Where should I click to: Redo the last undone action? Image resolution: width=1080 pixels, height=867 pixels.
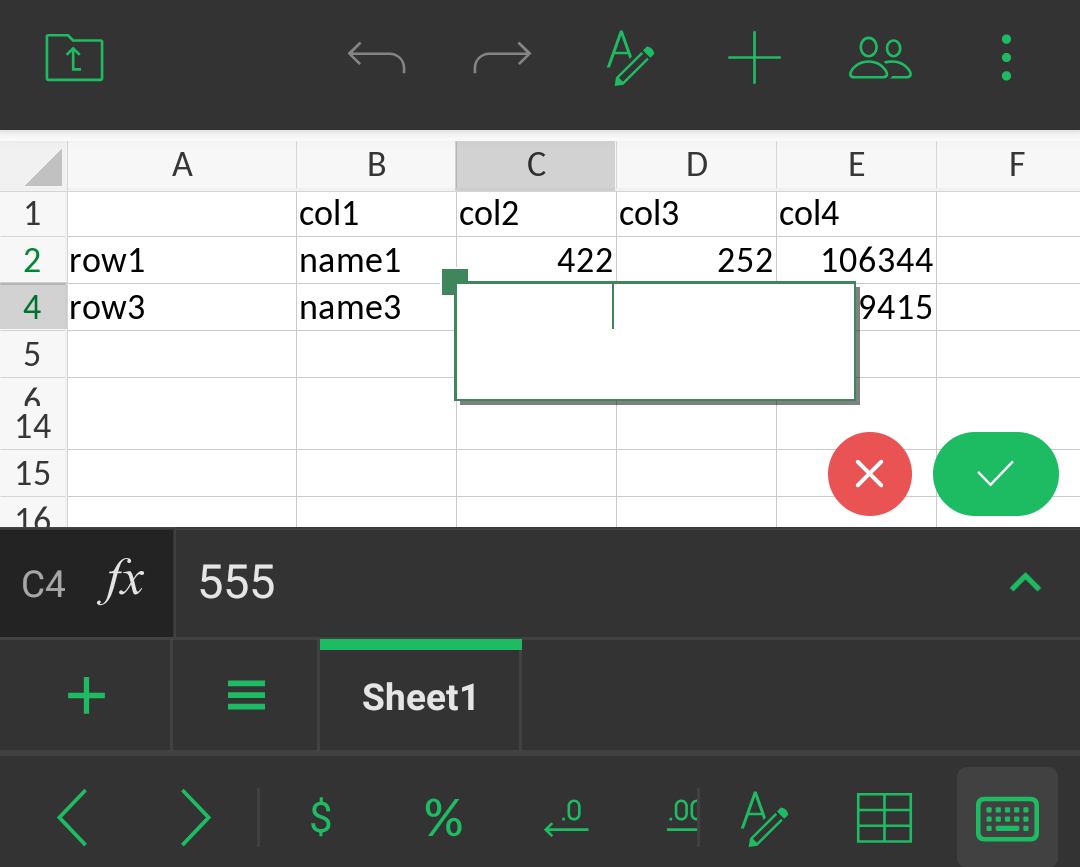(x=502, y=58)
